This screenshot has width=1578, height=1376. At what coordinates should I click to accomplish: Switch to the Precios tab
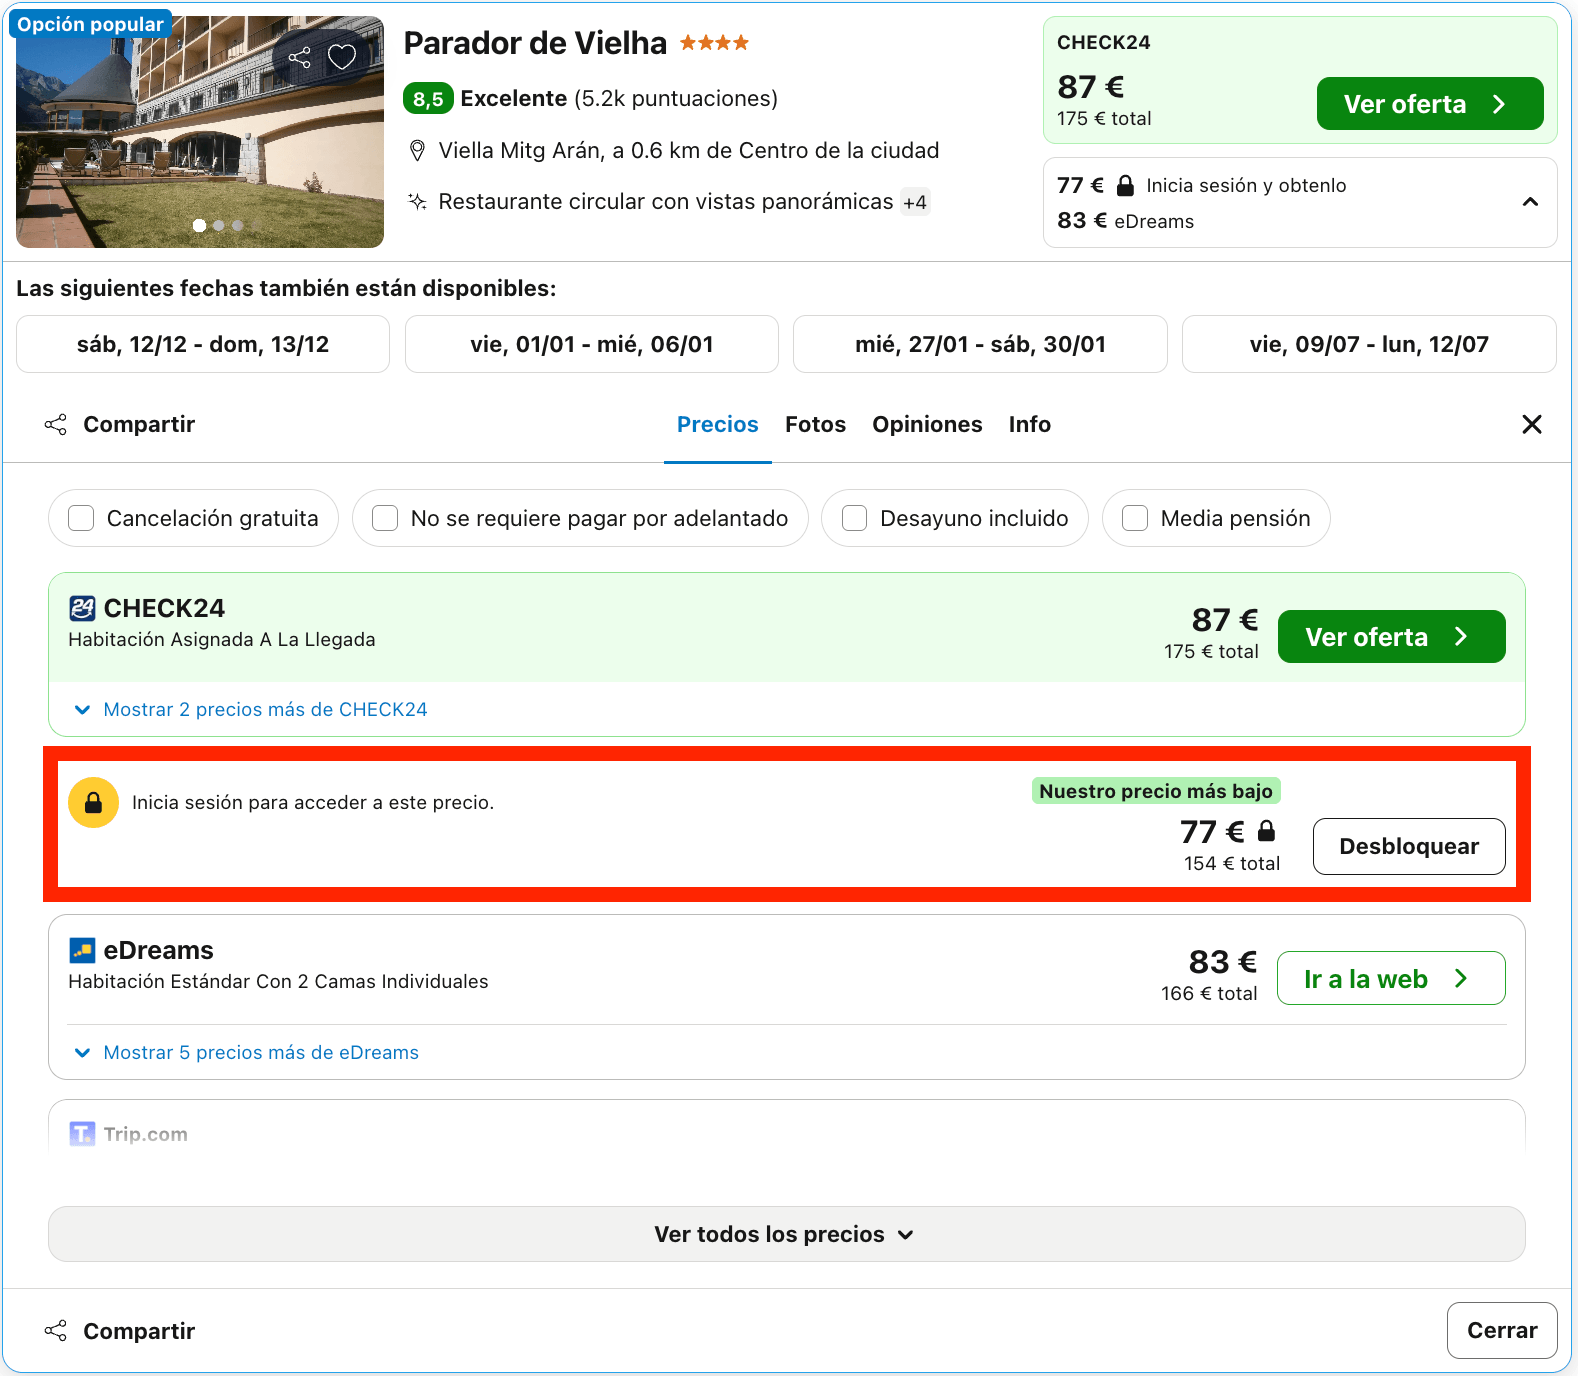718,425
